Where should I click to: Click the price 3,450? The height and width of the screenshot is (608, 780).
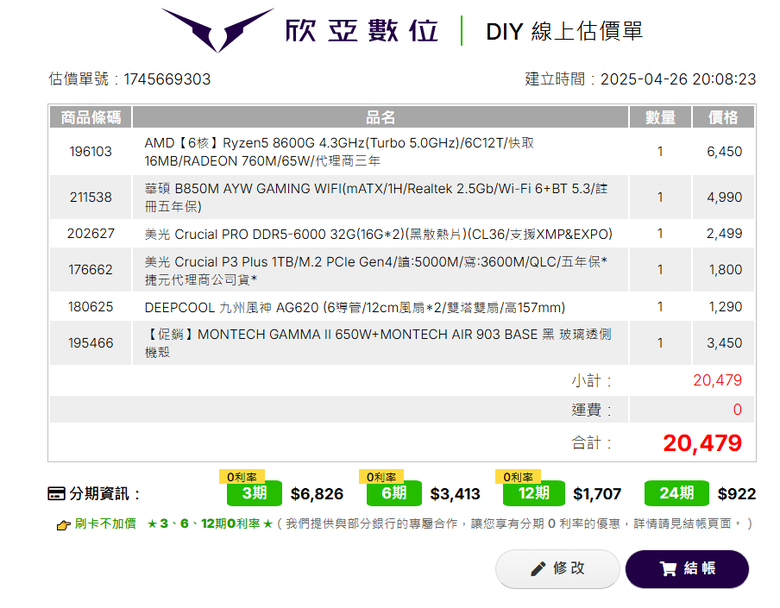[x=724, y=343]
